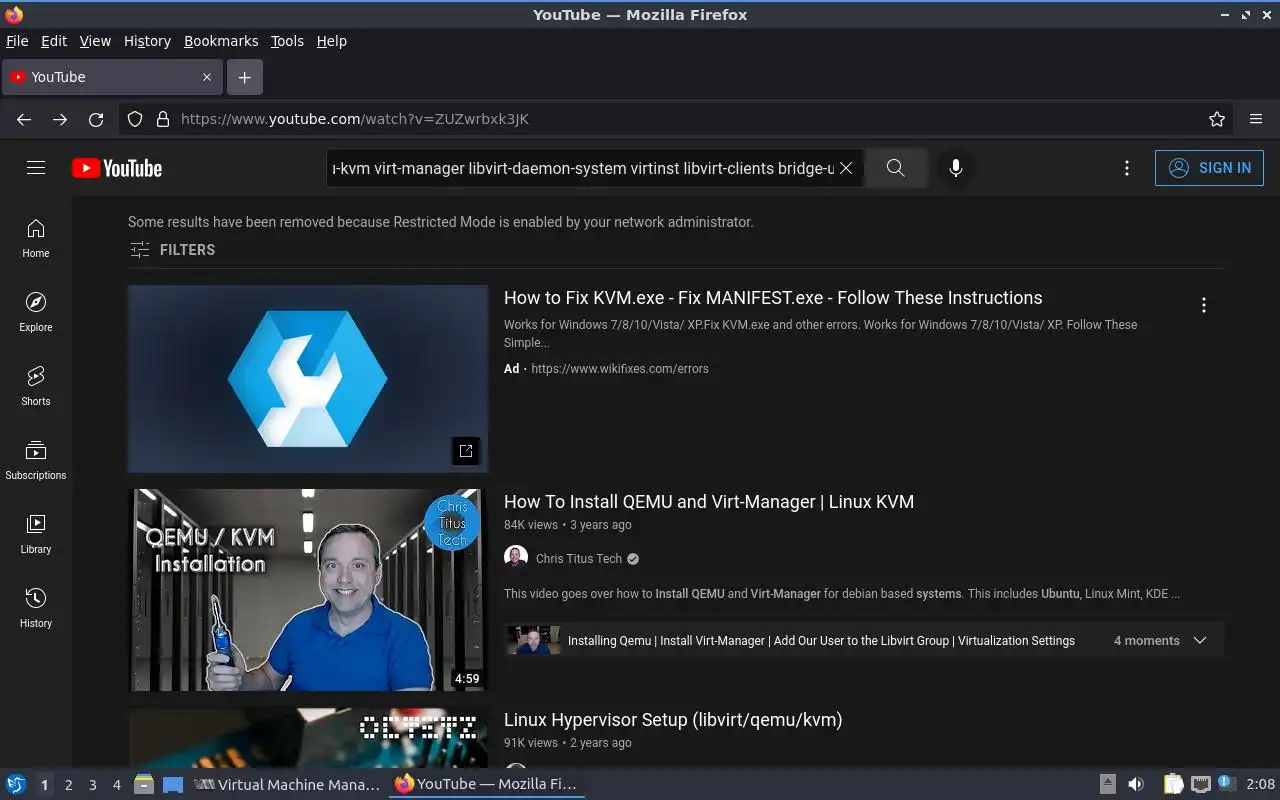Open Library in the sidebar

[x=36, y=534]
